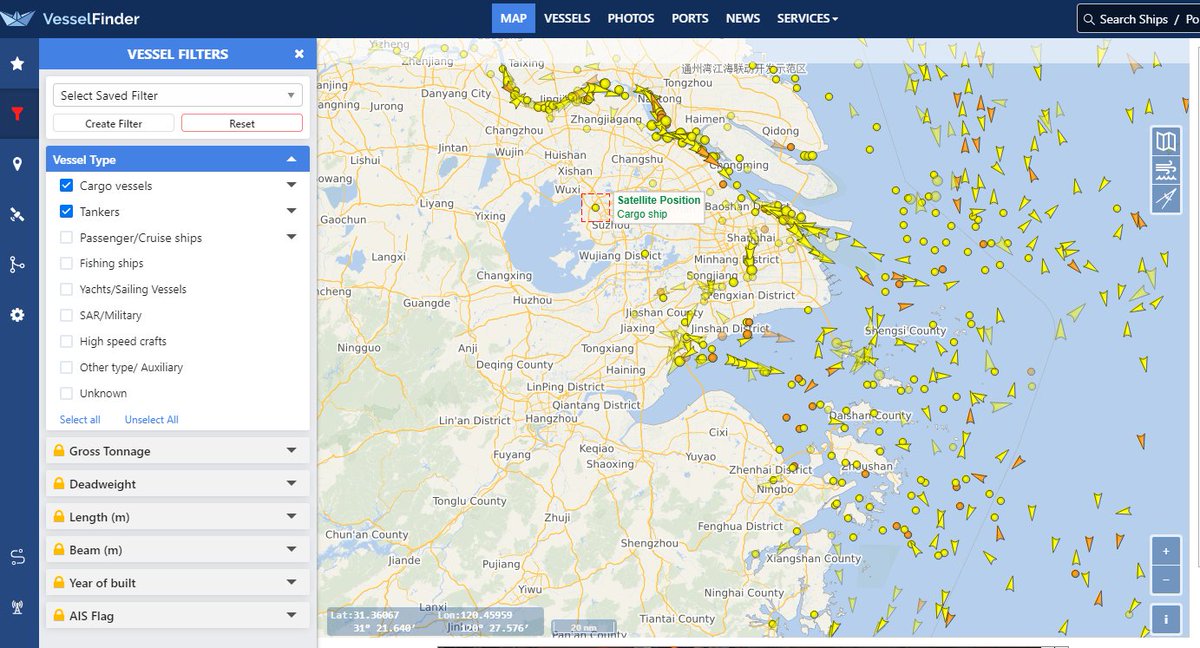Open the map info button
This screenshot has width=1200, height=648.
tap(1165, 619)
